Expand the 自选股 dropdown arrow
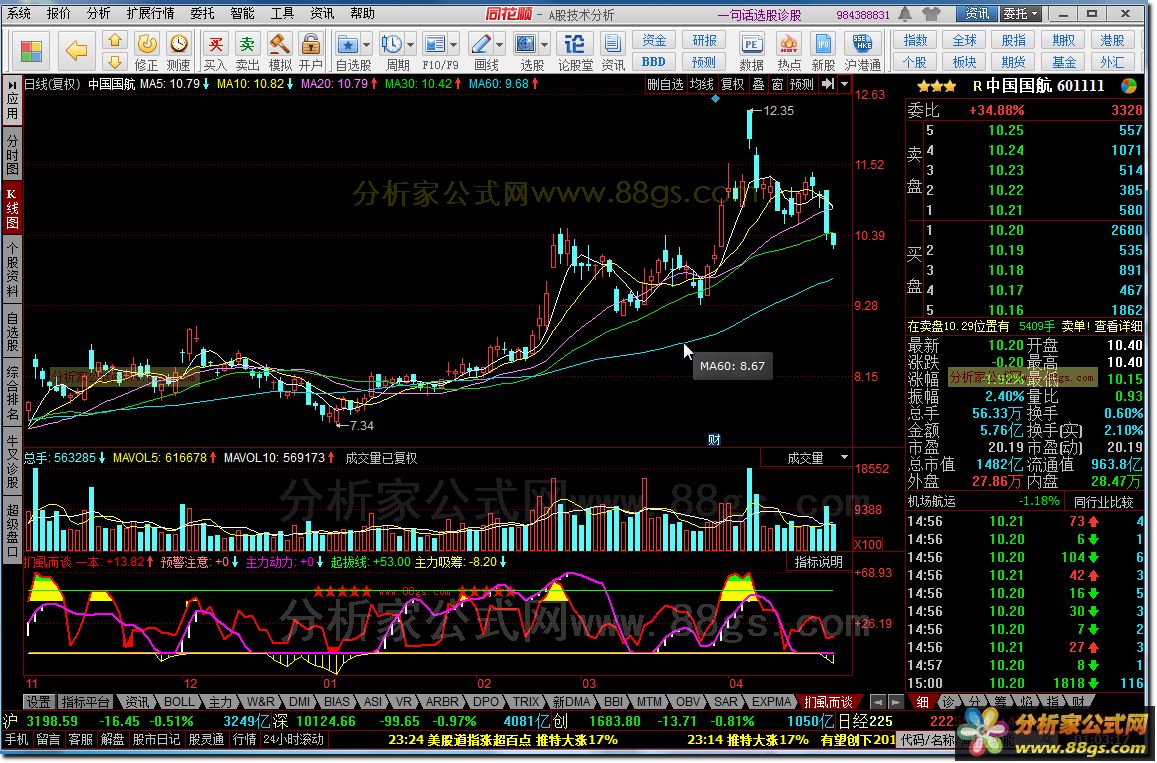The height and width of the screenshot is (763, 1157). pos(367,44)
